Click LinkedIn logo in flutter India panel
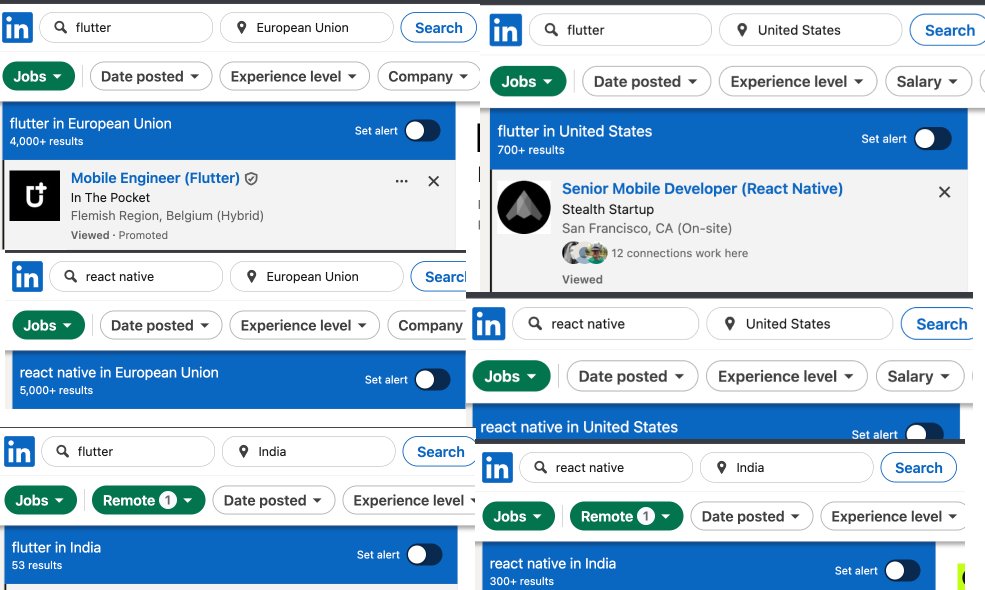985x590 pixels. coord(19,452)
